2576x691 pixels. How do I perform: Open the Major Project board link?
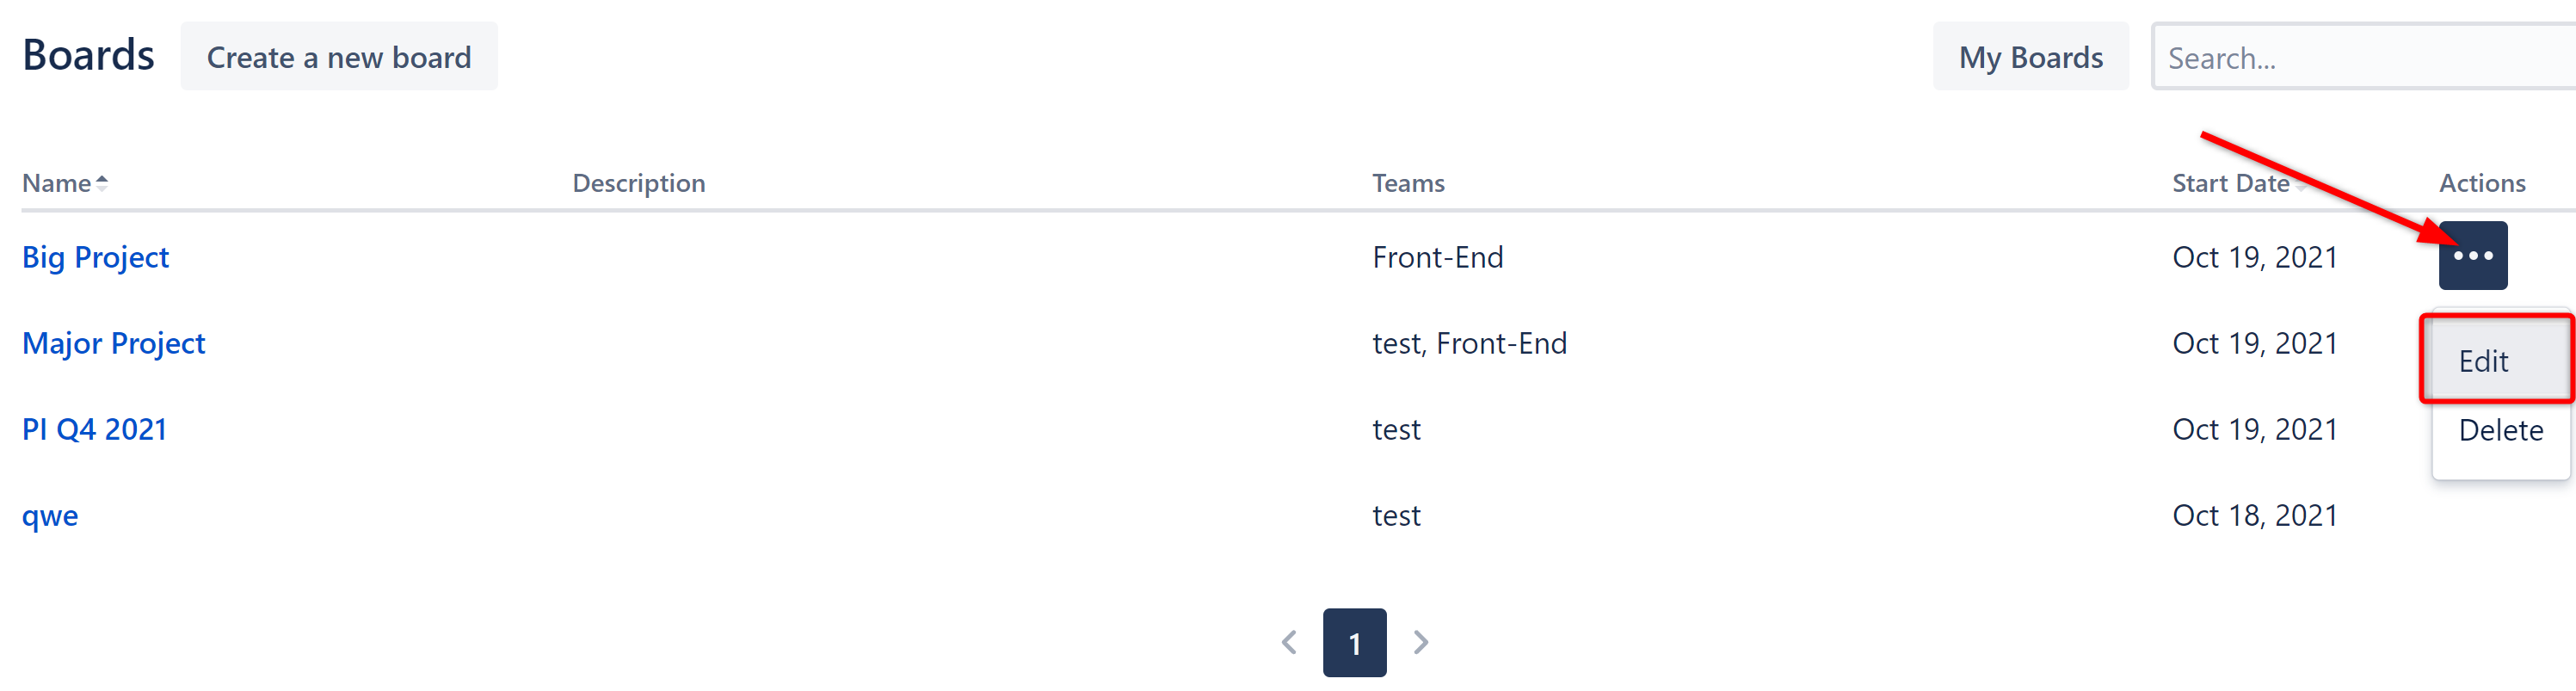coord(113,344)
